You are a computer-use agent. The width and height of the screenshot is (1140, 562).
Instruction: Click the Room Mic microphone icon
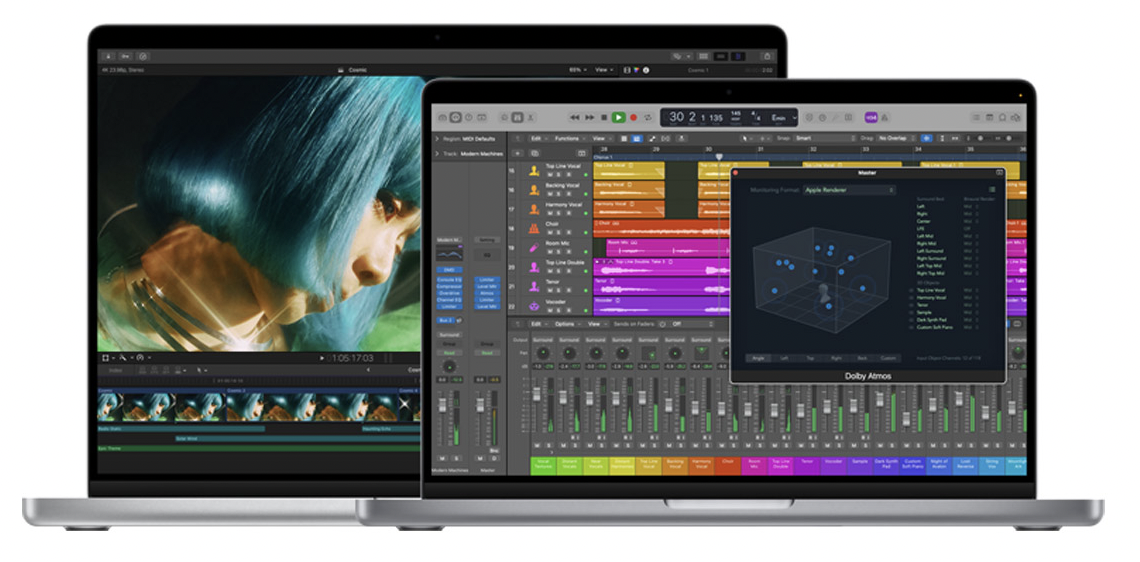tap(534, 248)
